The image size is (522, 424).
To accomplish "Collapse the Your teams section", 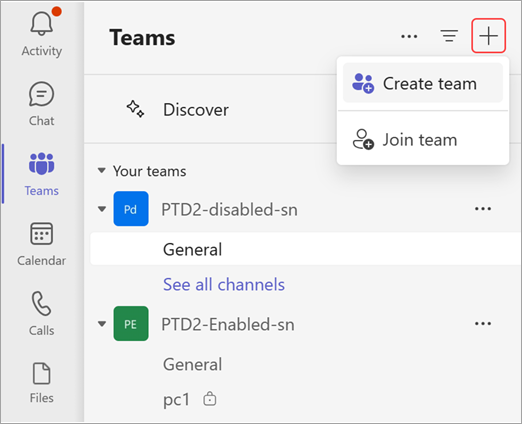I will [x=102, y=171].
